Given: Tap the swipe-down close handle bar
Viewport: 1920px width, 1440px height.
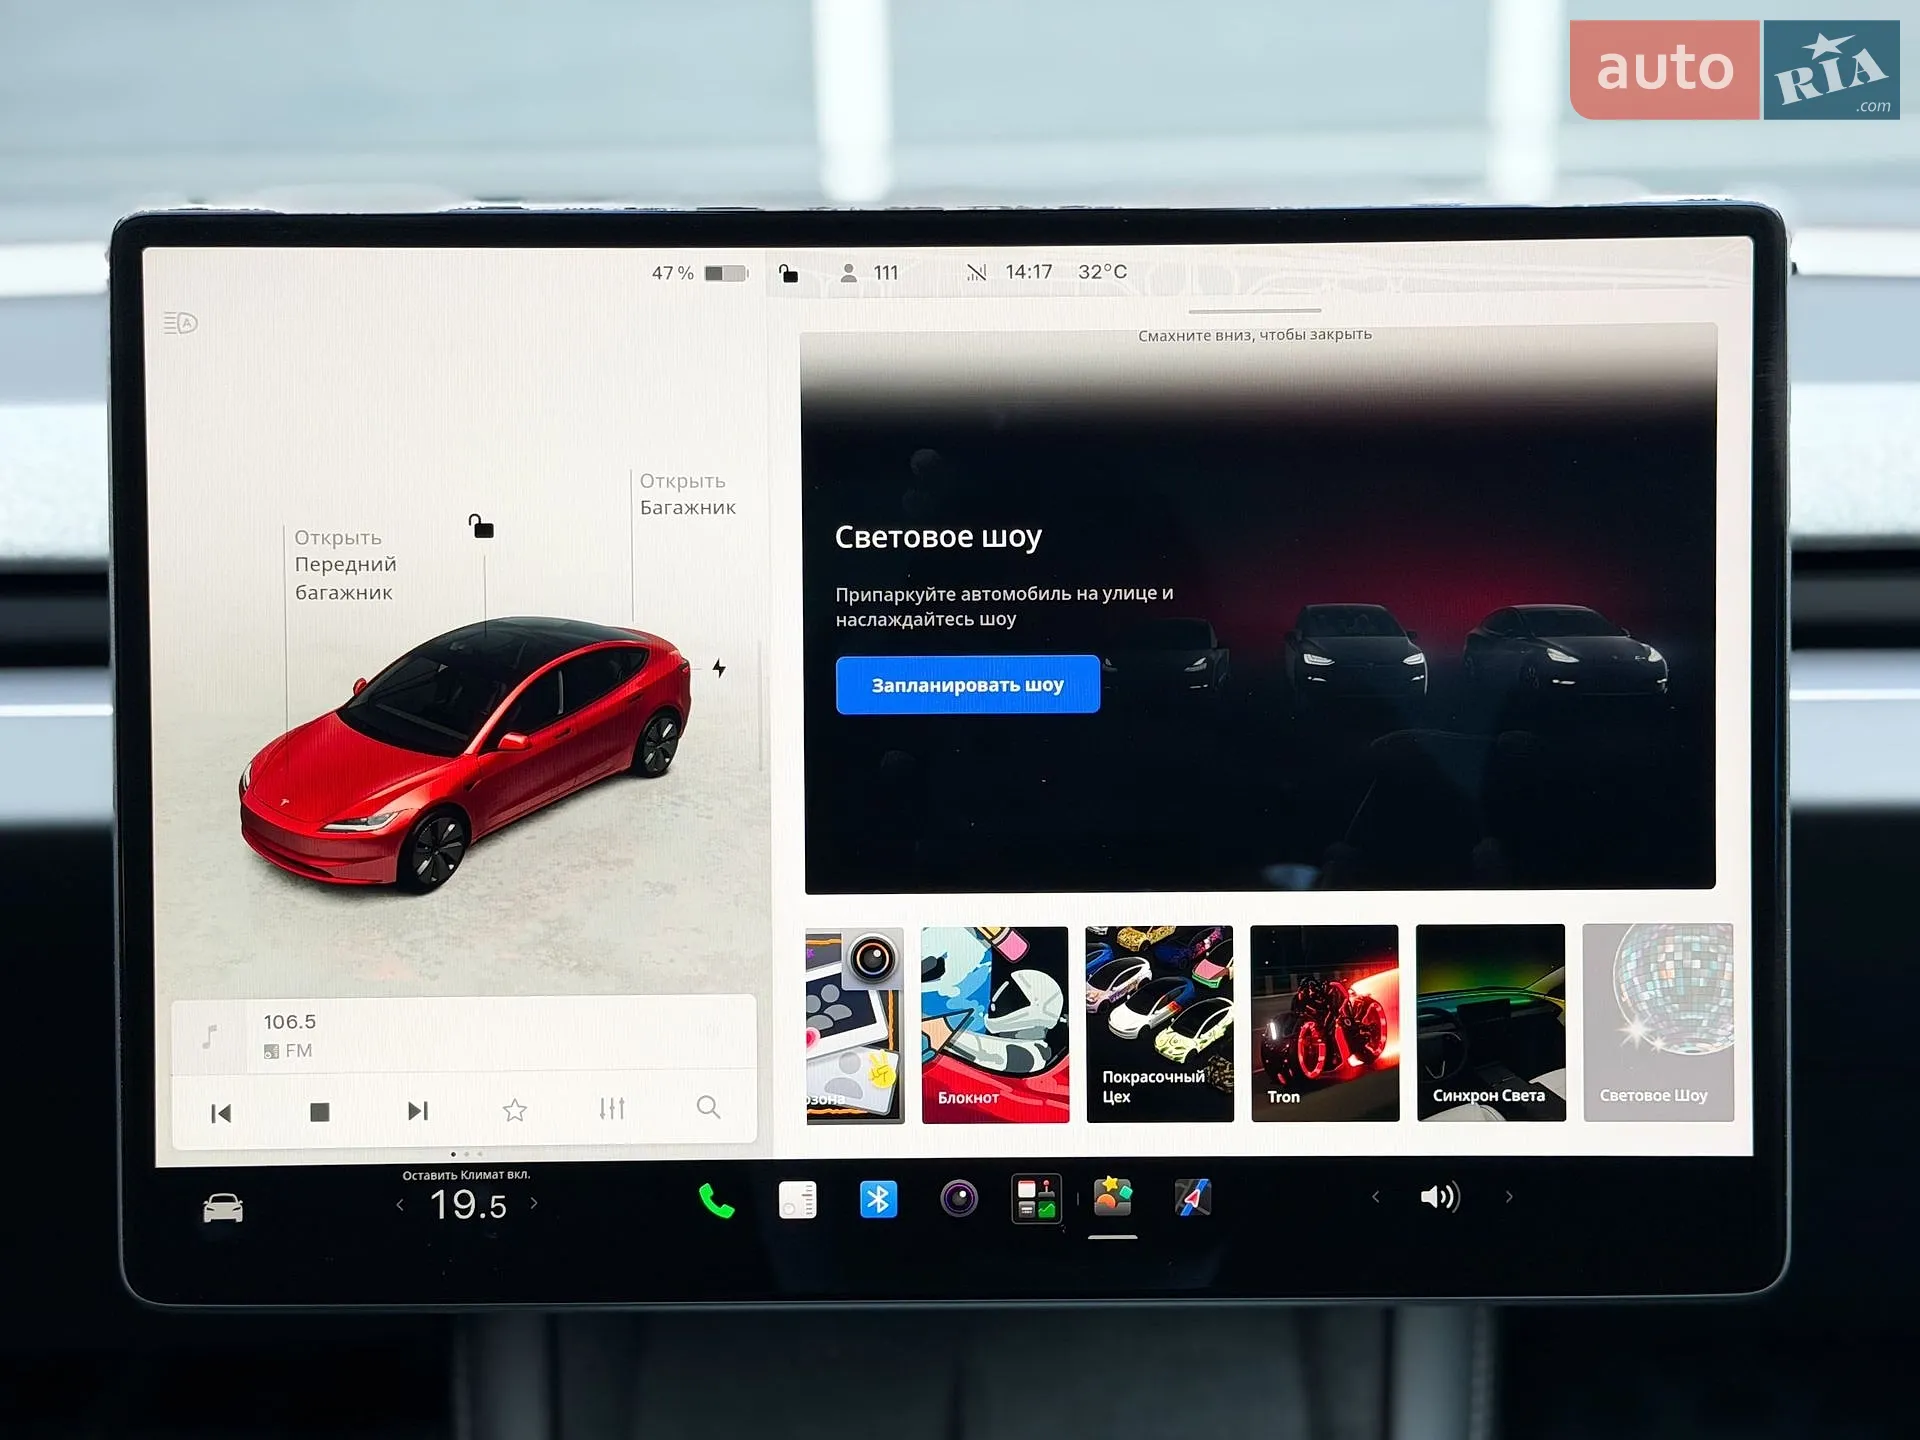Looking at the screenshot, I should click(1255, 311).
